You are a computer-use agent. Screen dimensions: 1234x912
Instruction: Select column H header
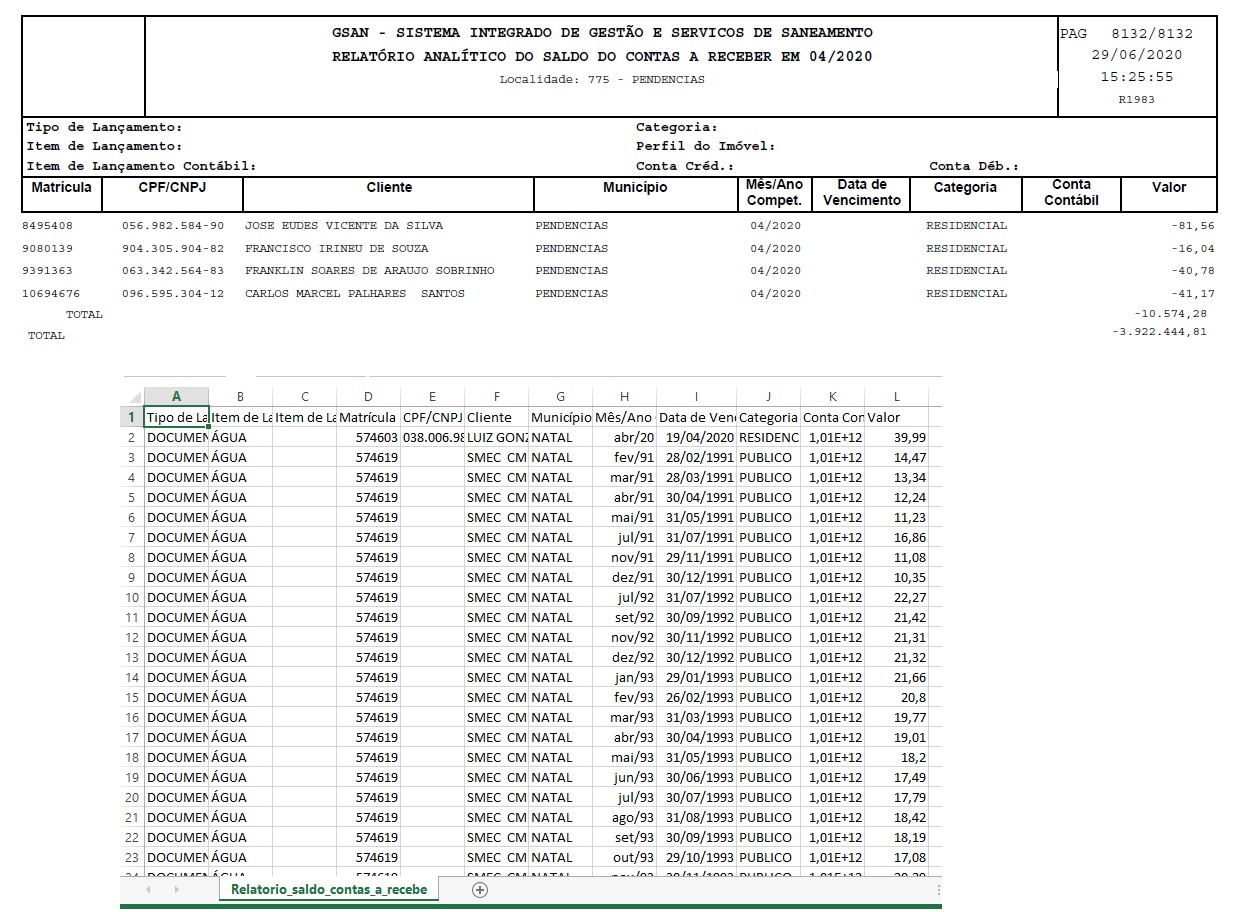coord(624,397)
